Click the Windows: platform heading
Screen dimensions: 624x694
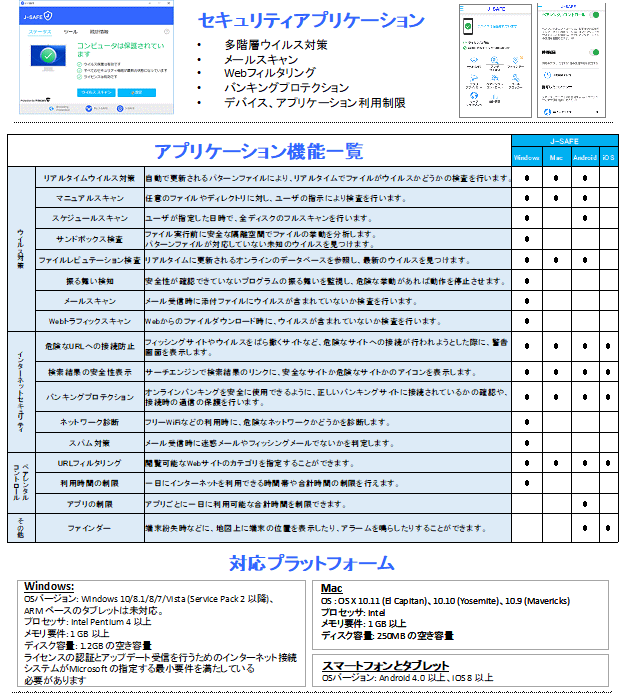(x=49, y=586)
